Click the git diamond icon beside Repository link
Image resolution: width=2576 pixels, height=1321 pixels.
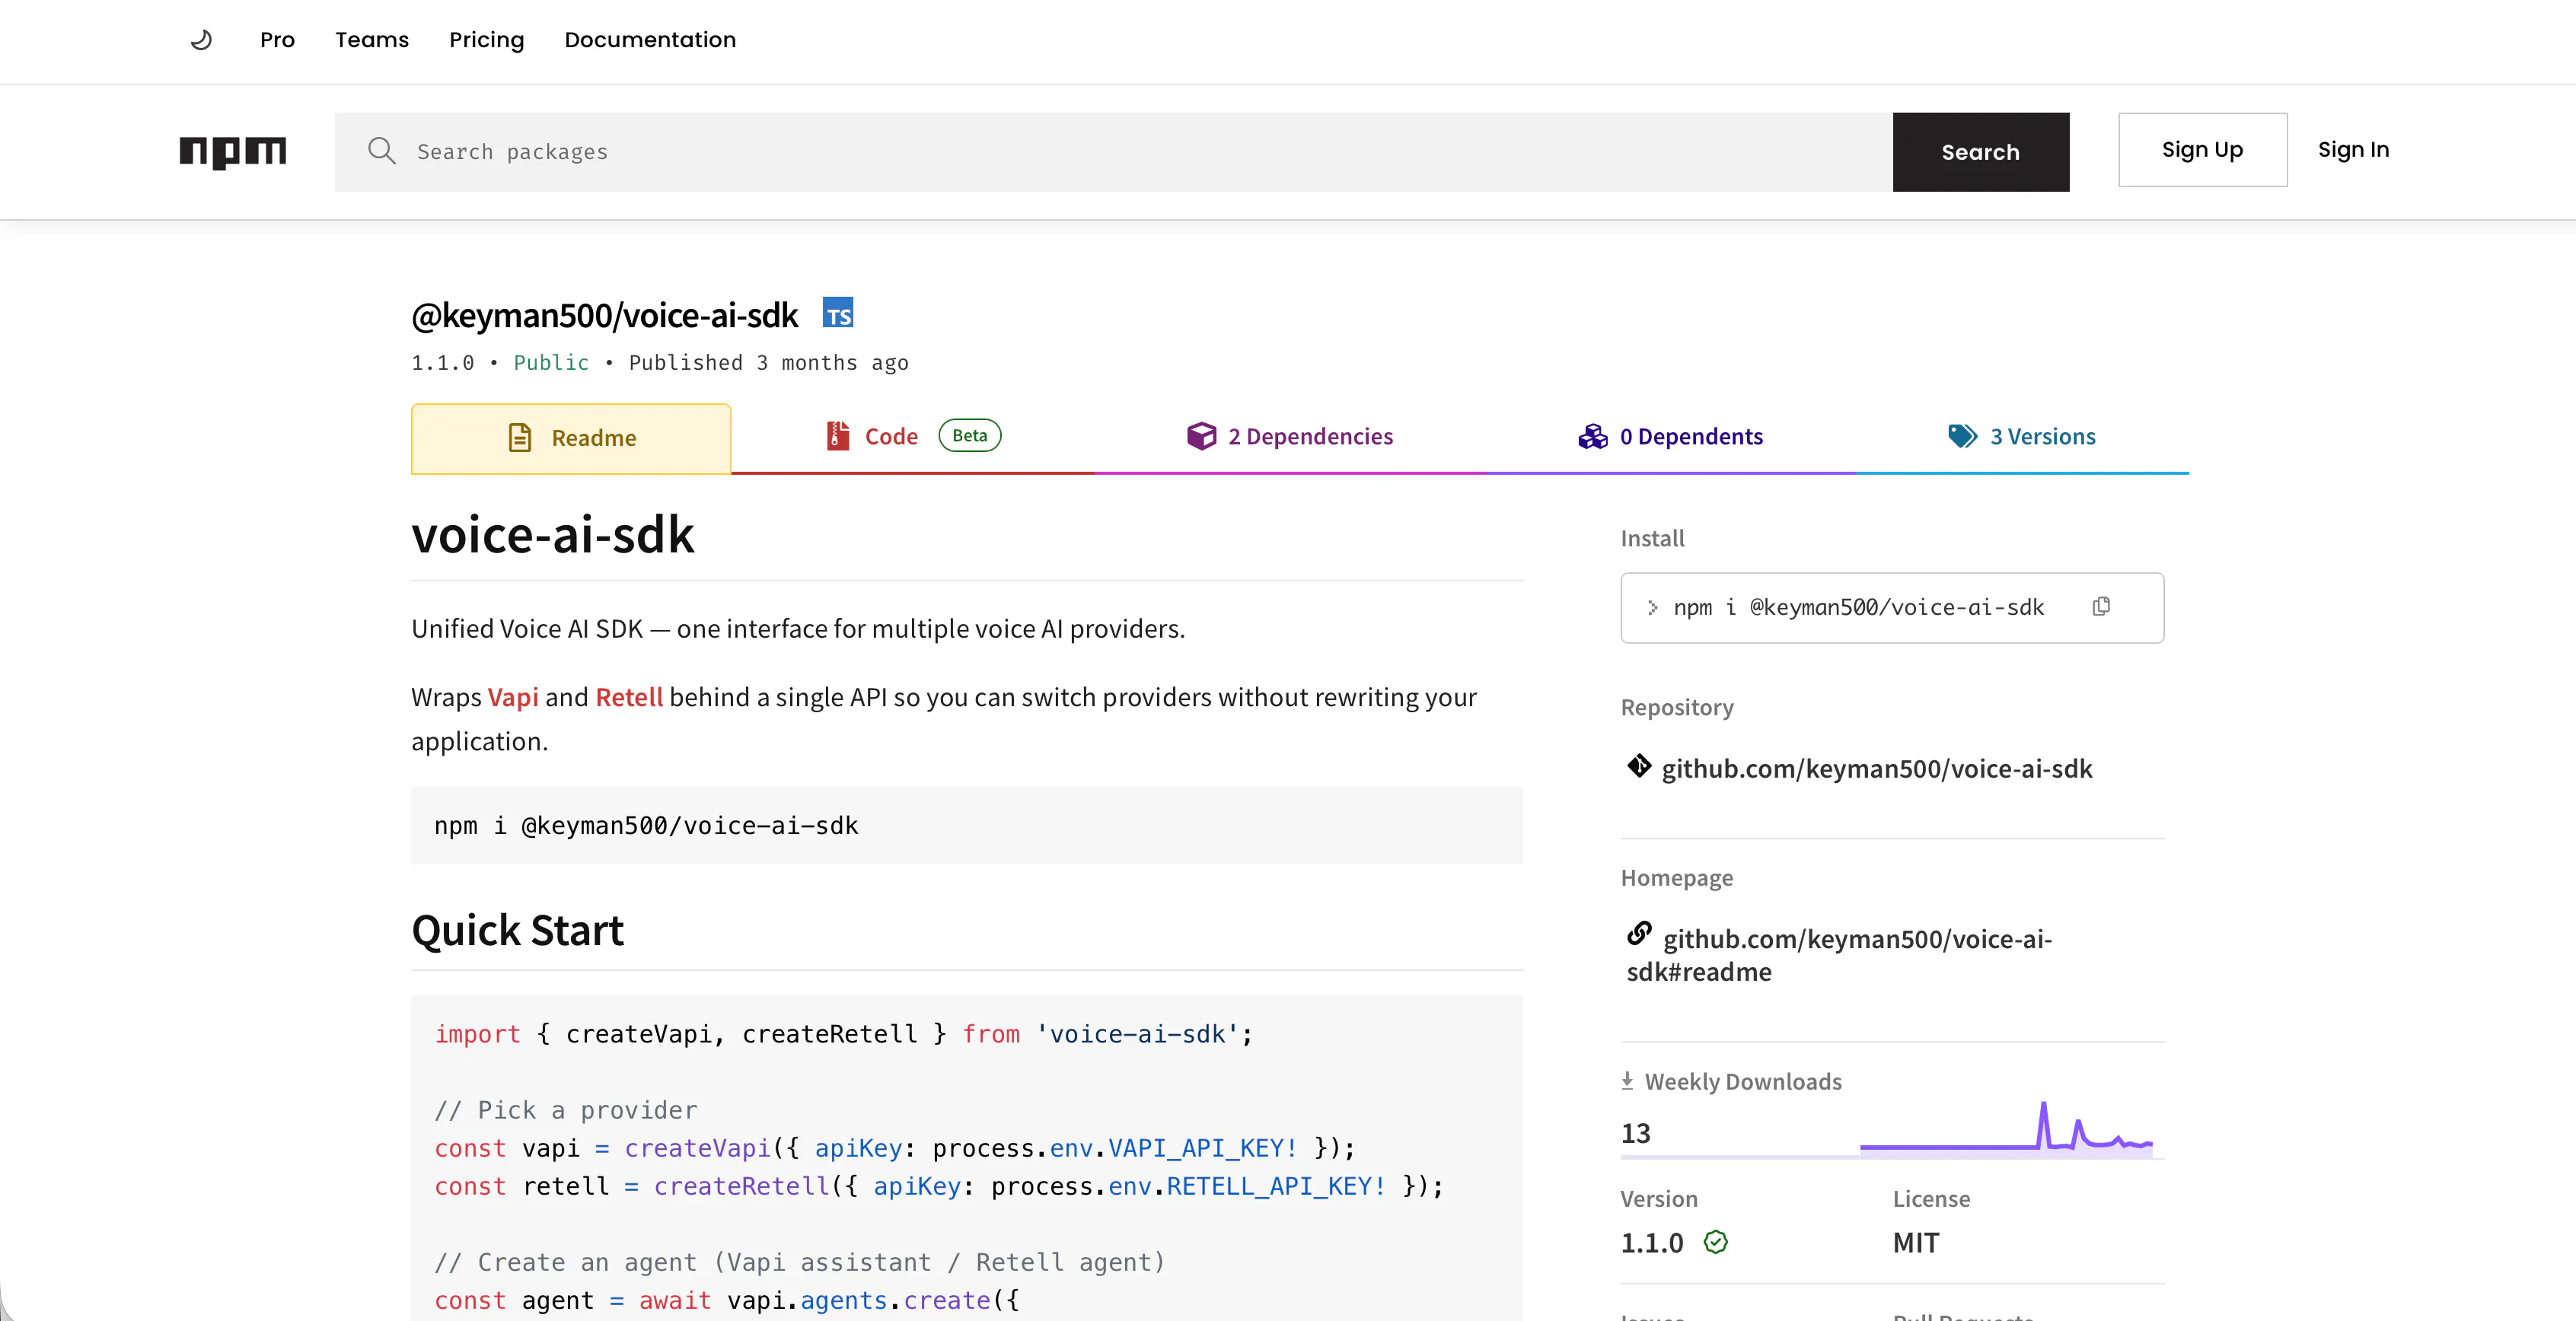[x=1639, y=766]
